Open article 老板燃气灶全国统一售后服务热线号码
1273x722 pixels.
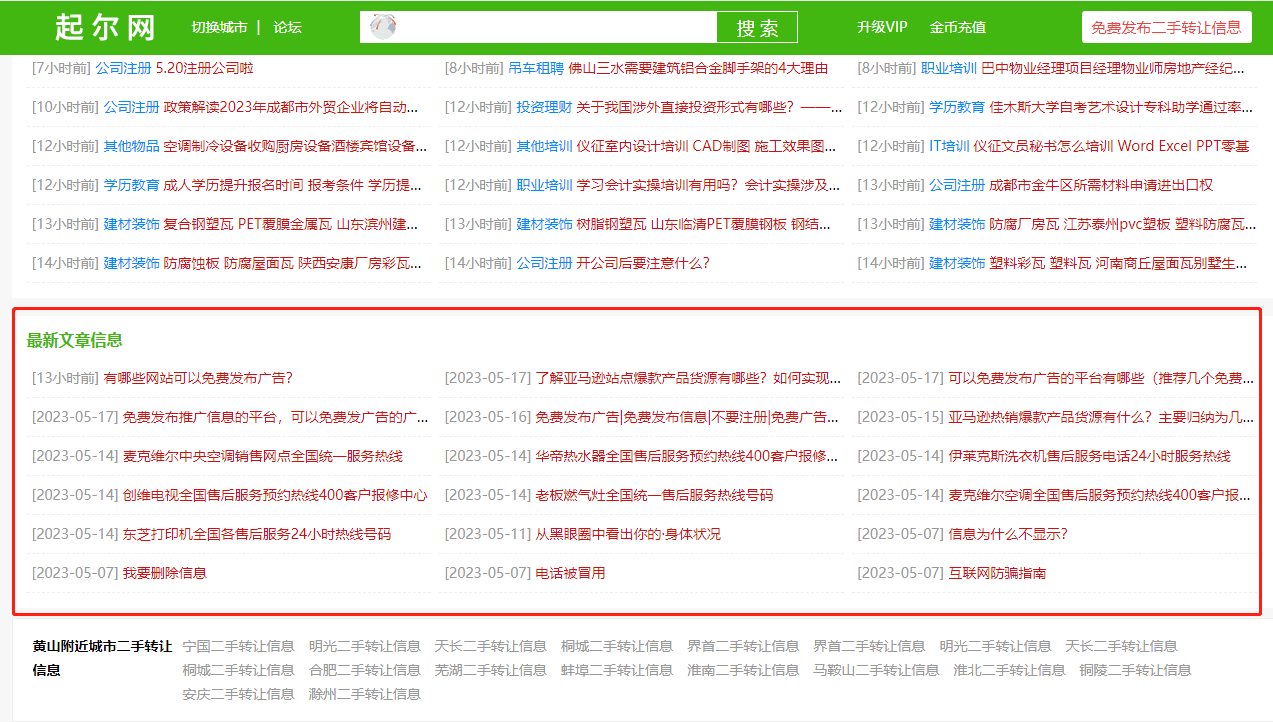(654, 495)
